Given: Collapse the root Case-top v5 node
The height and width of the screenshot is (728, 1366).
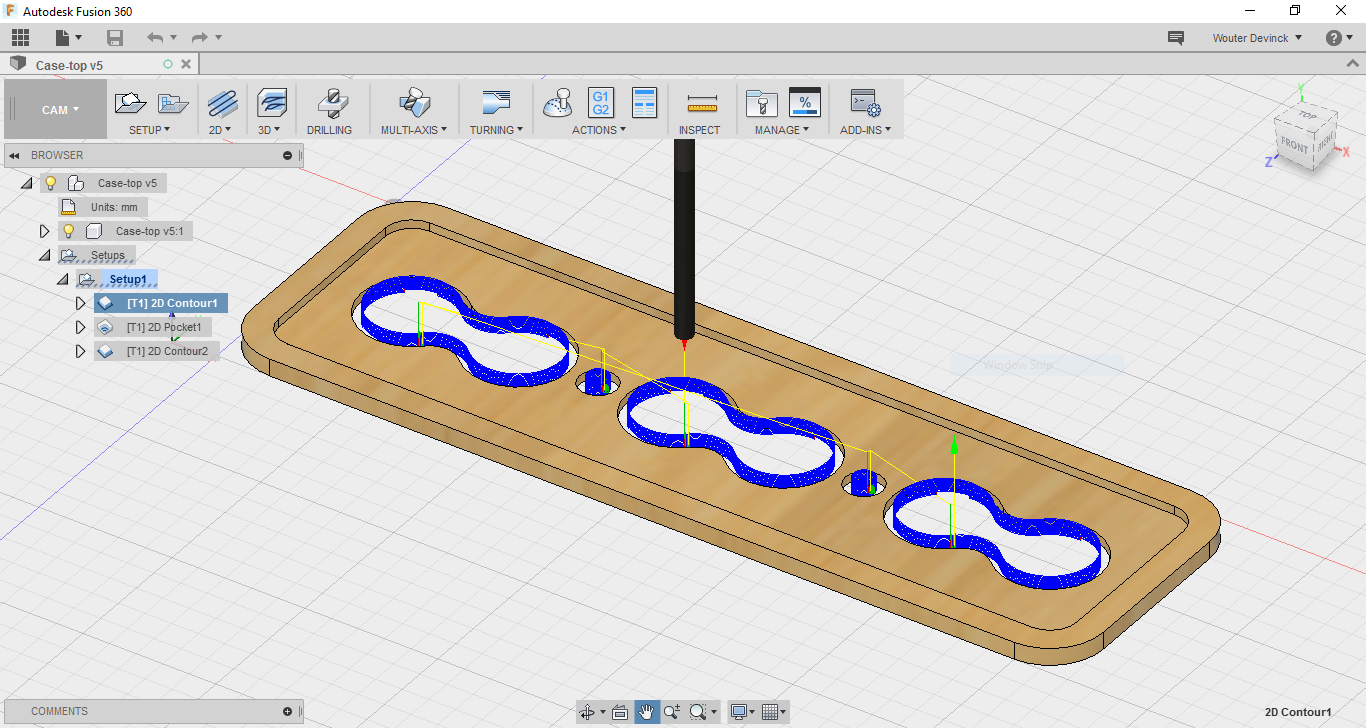Looking at the screenshot, I should coord(27,183).
